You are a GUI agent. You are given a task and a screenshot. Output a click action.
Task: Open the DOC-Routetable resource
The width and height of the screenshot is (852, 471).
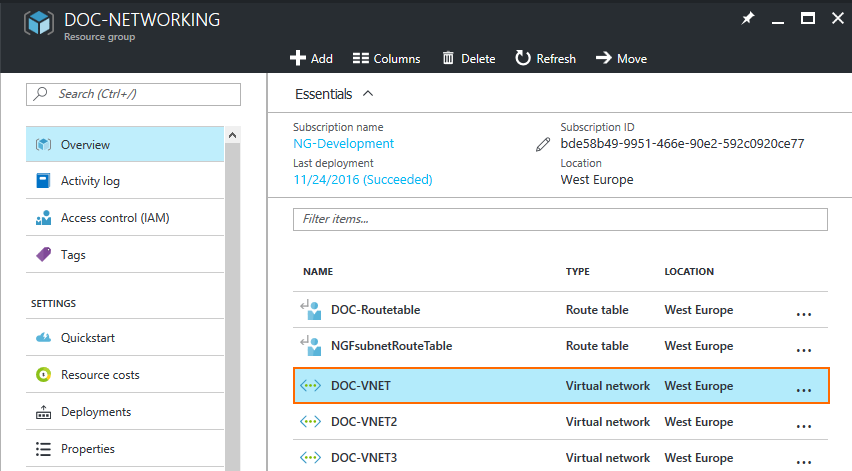click(x=560, y=310)
